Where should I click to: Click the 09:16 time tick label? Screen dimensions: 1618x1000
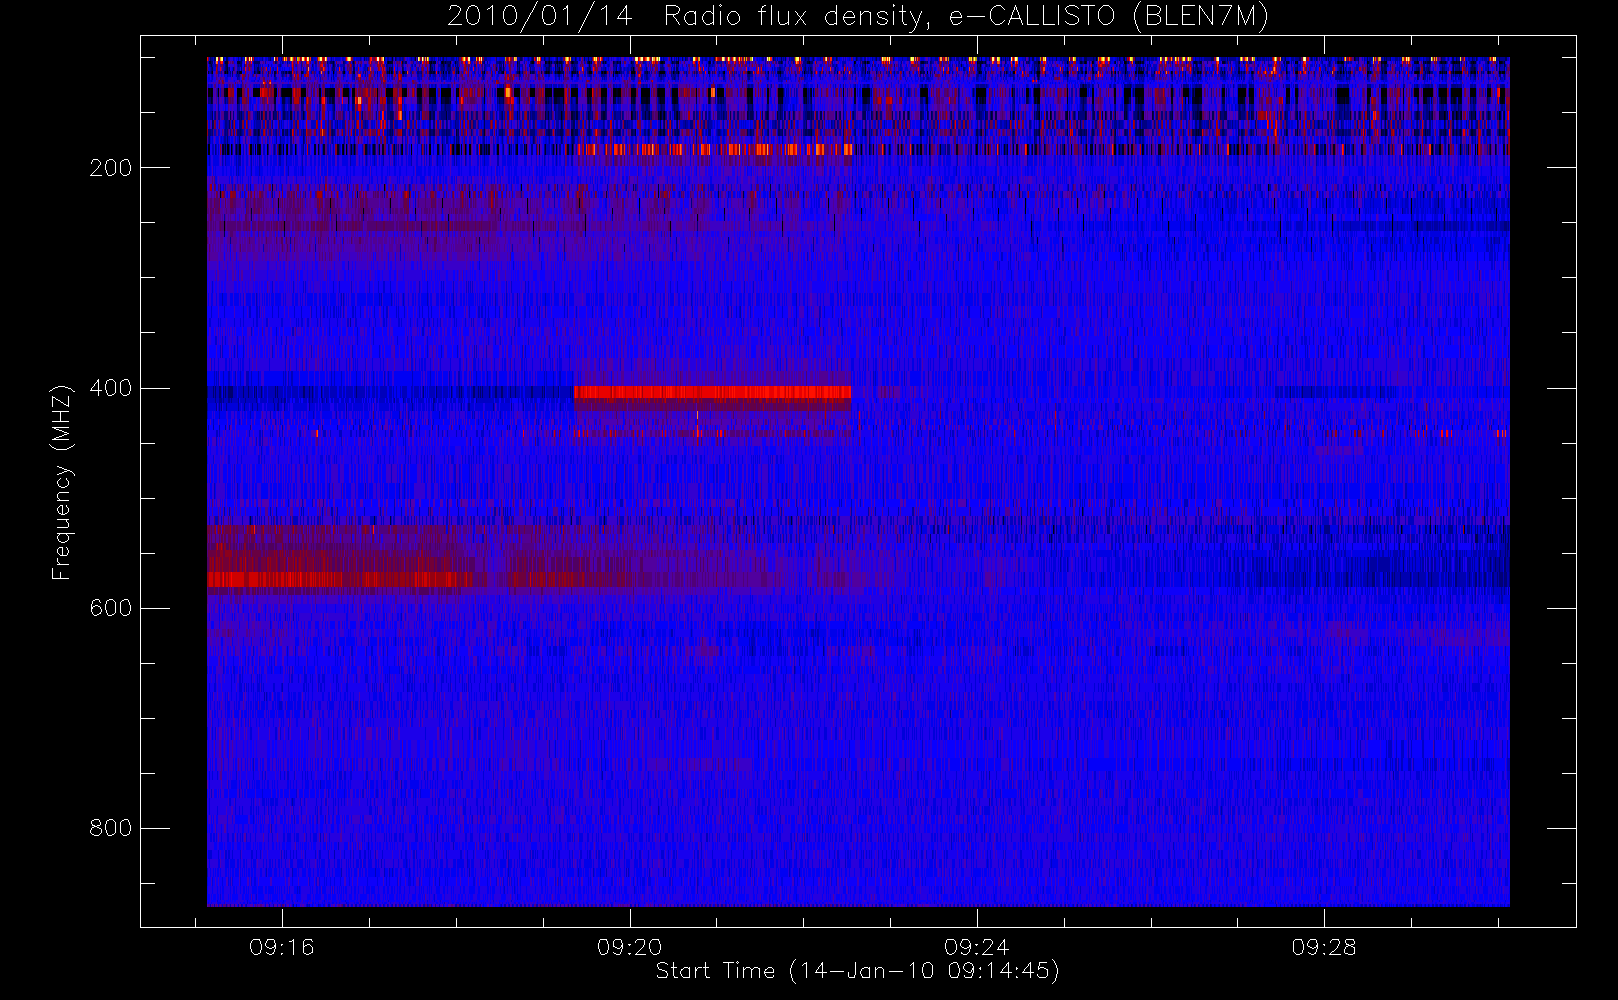pos(282,947)
